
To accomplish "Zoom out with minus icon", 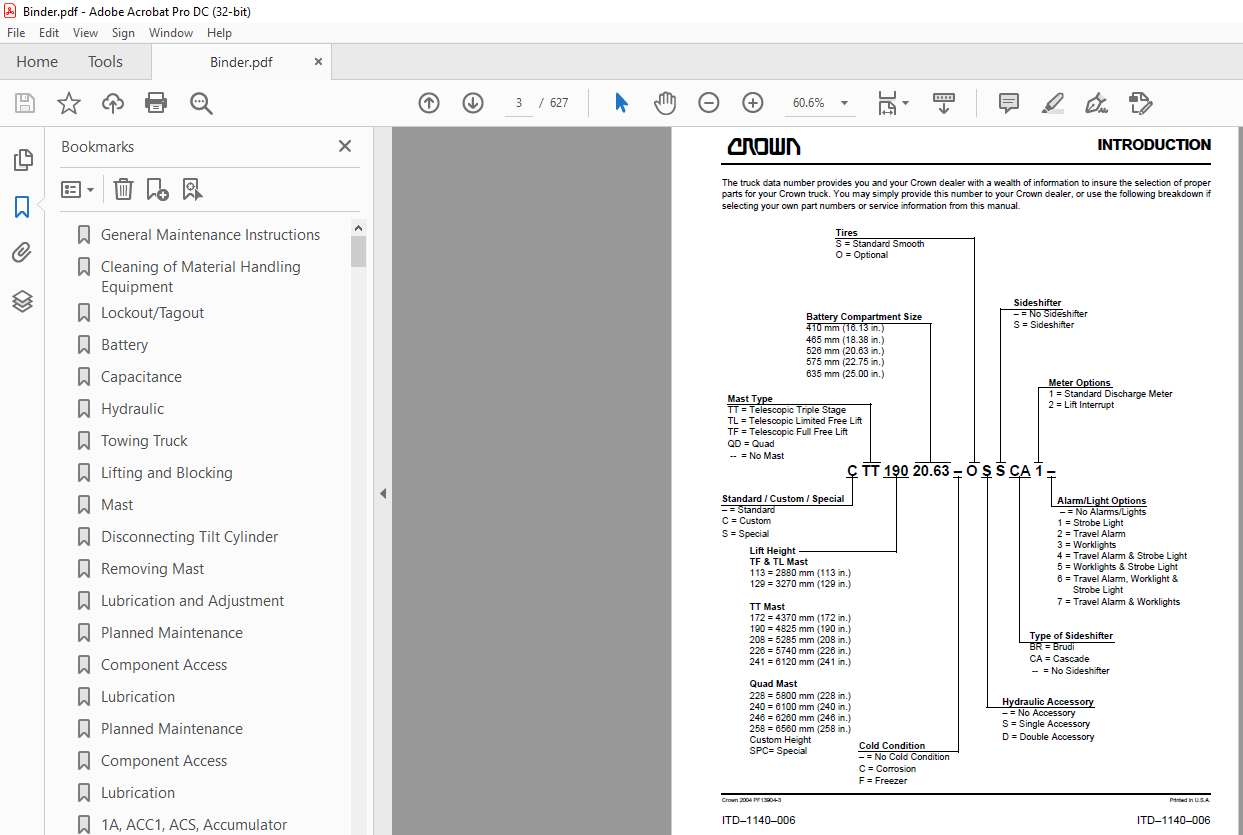I will (709, 103).
